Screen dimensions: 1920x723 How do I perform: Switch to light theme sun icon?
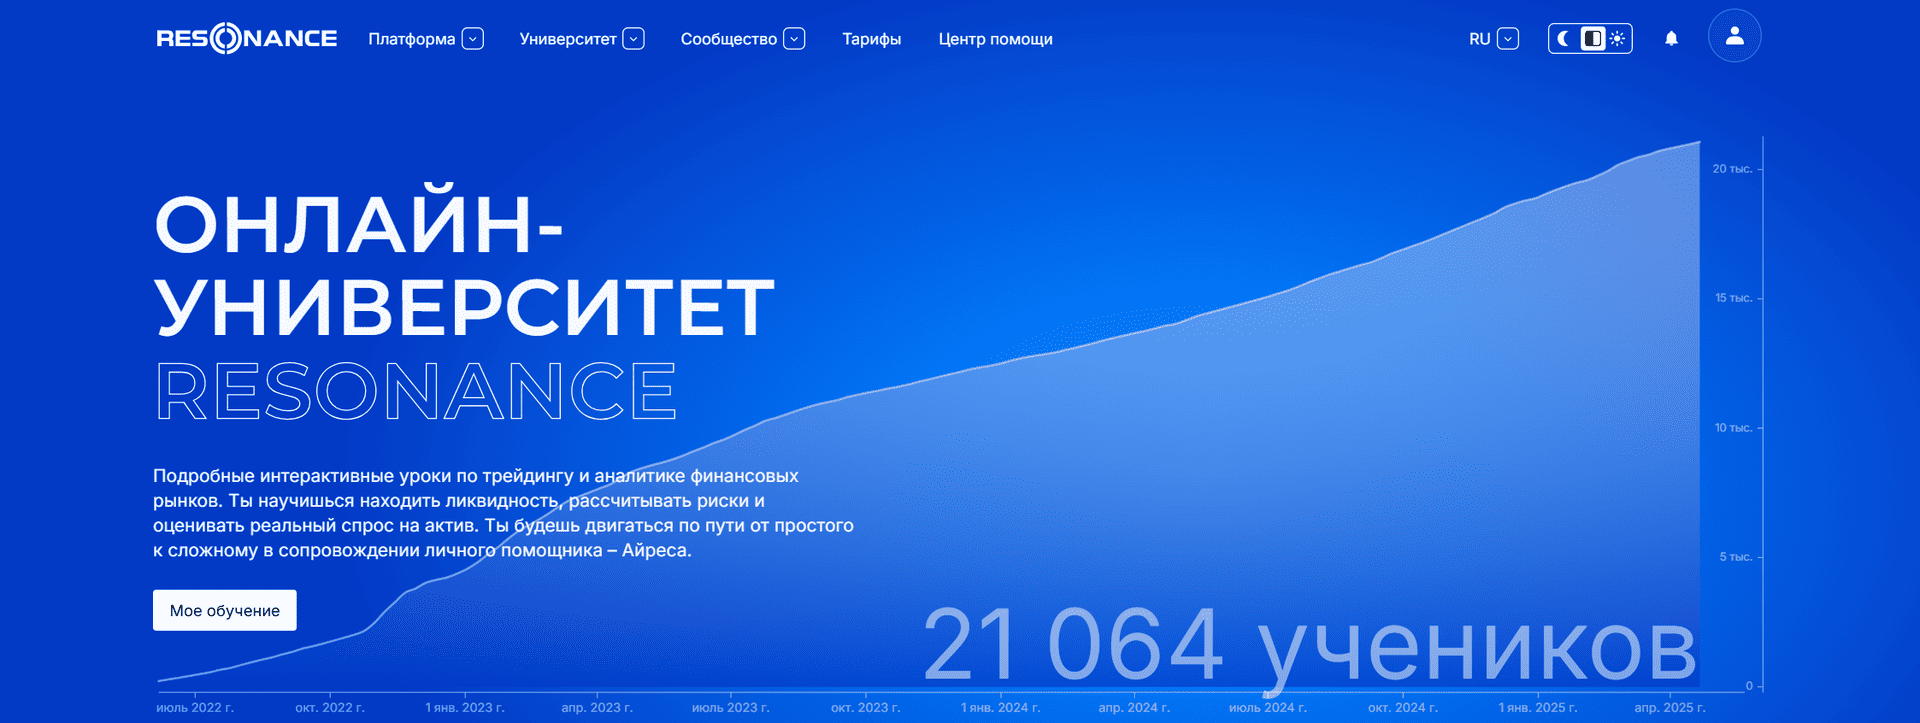pos(1617,39)
